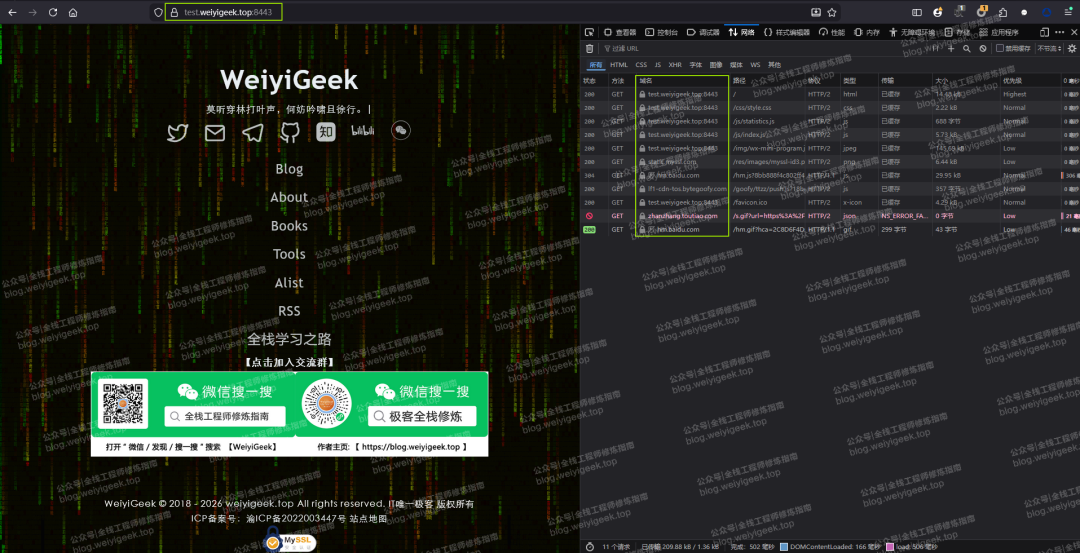This screenshot has width=1080, height=553.
Task: Select the /favicon.ico request row
Action: [x=829, y=202]
